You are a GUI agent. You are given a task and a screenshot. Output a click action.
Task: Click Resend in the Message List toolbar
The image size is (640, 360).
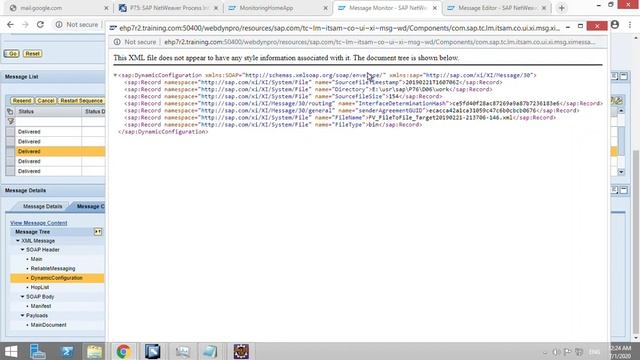point(22,100)
